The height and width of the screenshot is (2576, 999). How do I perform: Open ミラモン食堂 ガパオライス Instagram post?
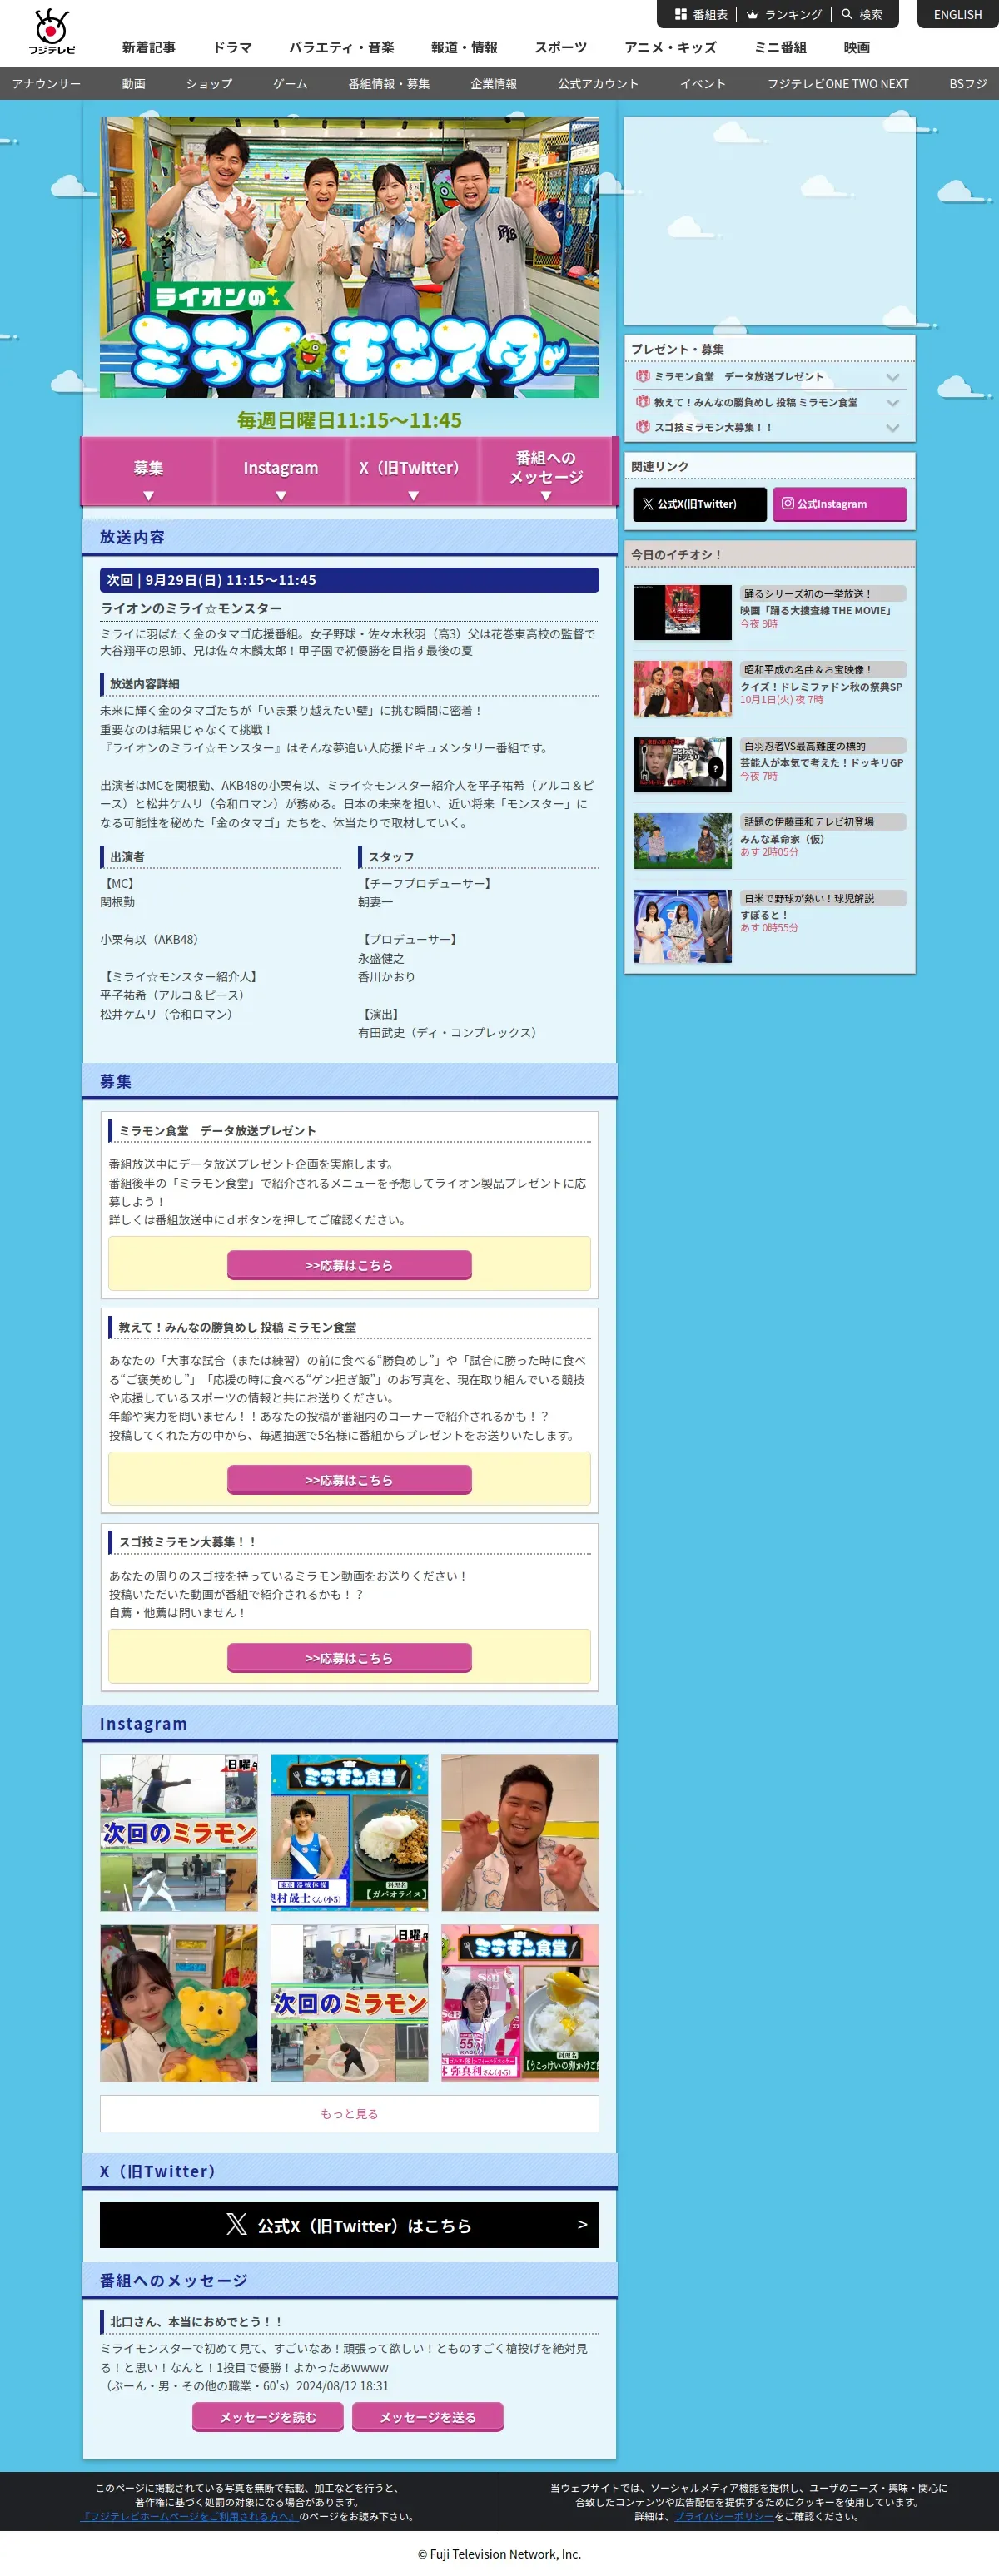click(350, 1833)
